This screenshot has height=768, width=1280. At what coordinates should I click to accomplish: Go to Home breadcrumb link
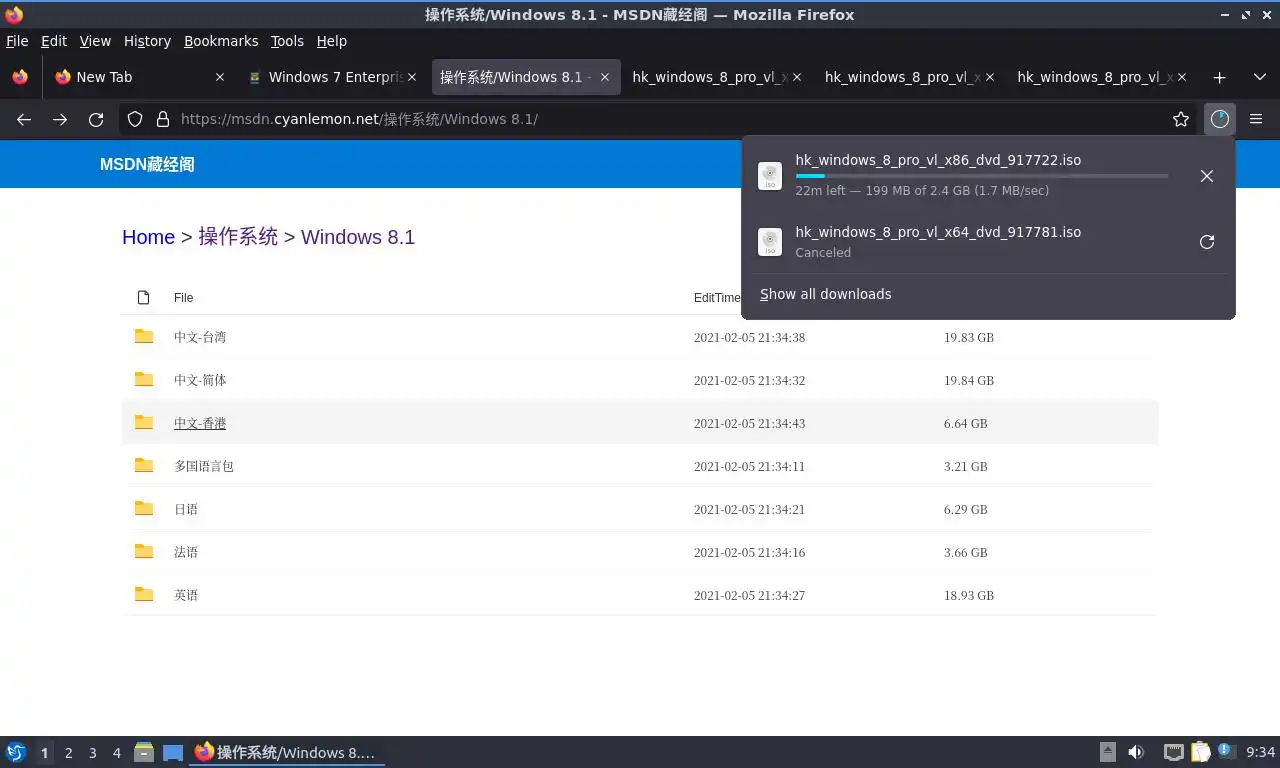(148, 237)
